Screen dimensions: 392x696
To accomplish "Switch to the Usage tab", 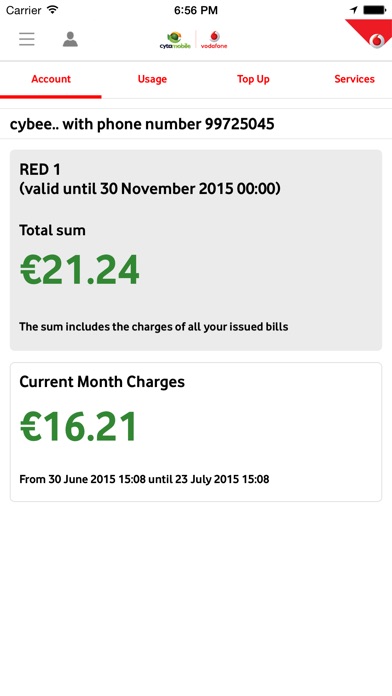I will [x=152, y=79].
